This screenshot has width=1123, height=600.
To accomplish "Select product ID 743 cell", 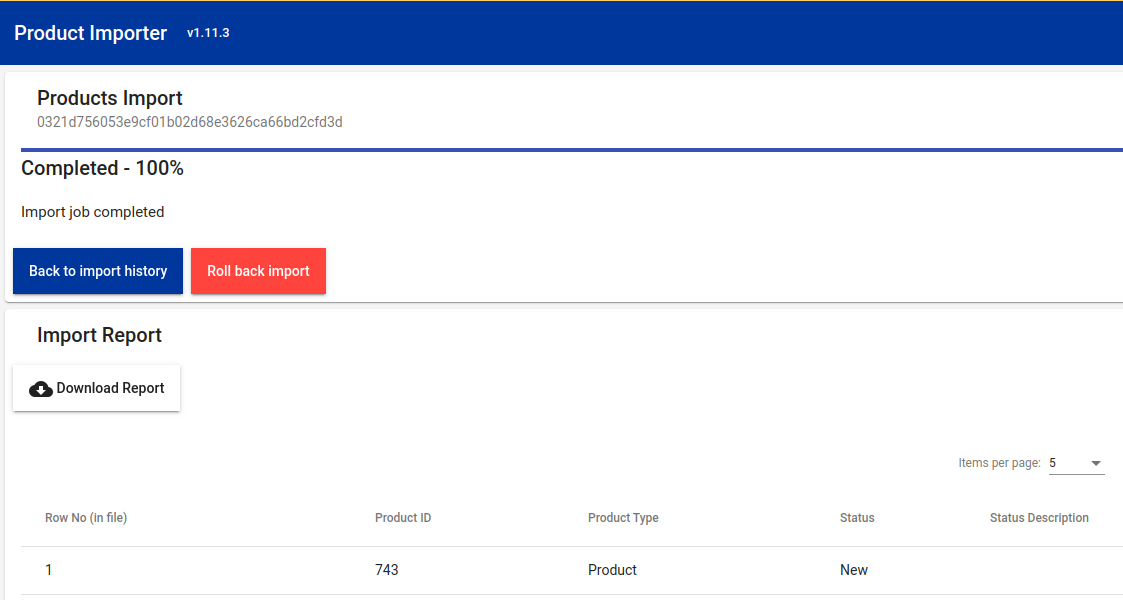I will click(387, 570).
